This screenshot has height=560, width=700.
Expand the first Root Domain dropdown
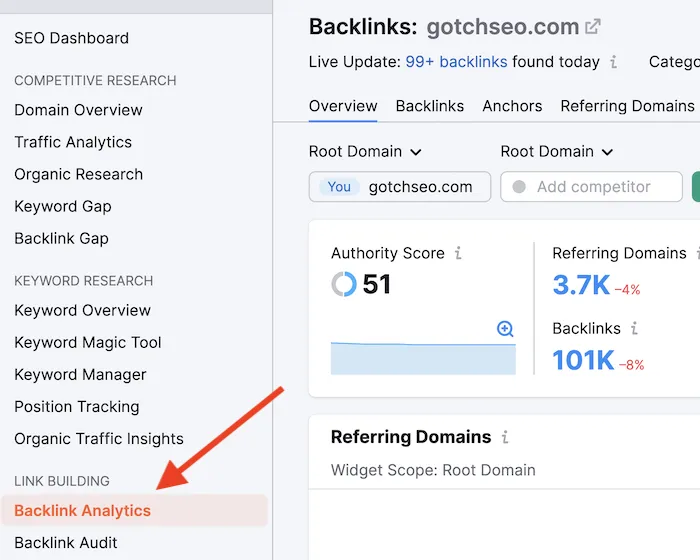[x=365, y=152]
